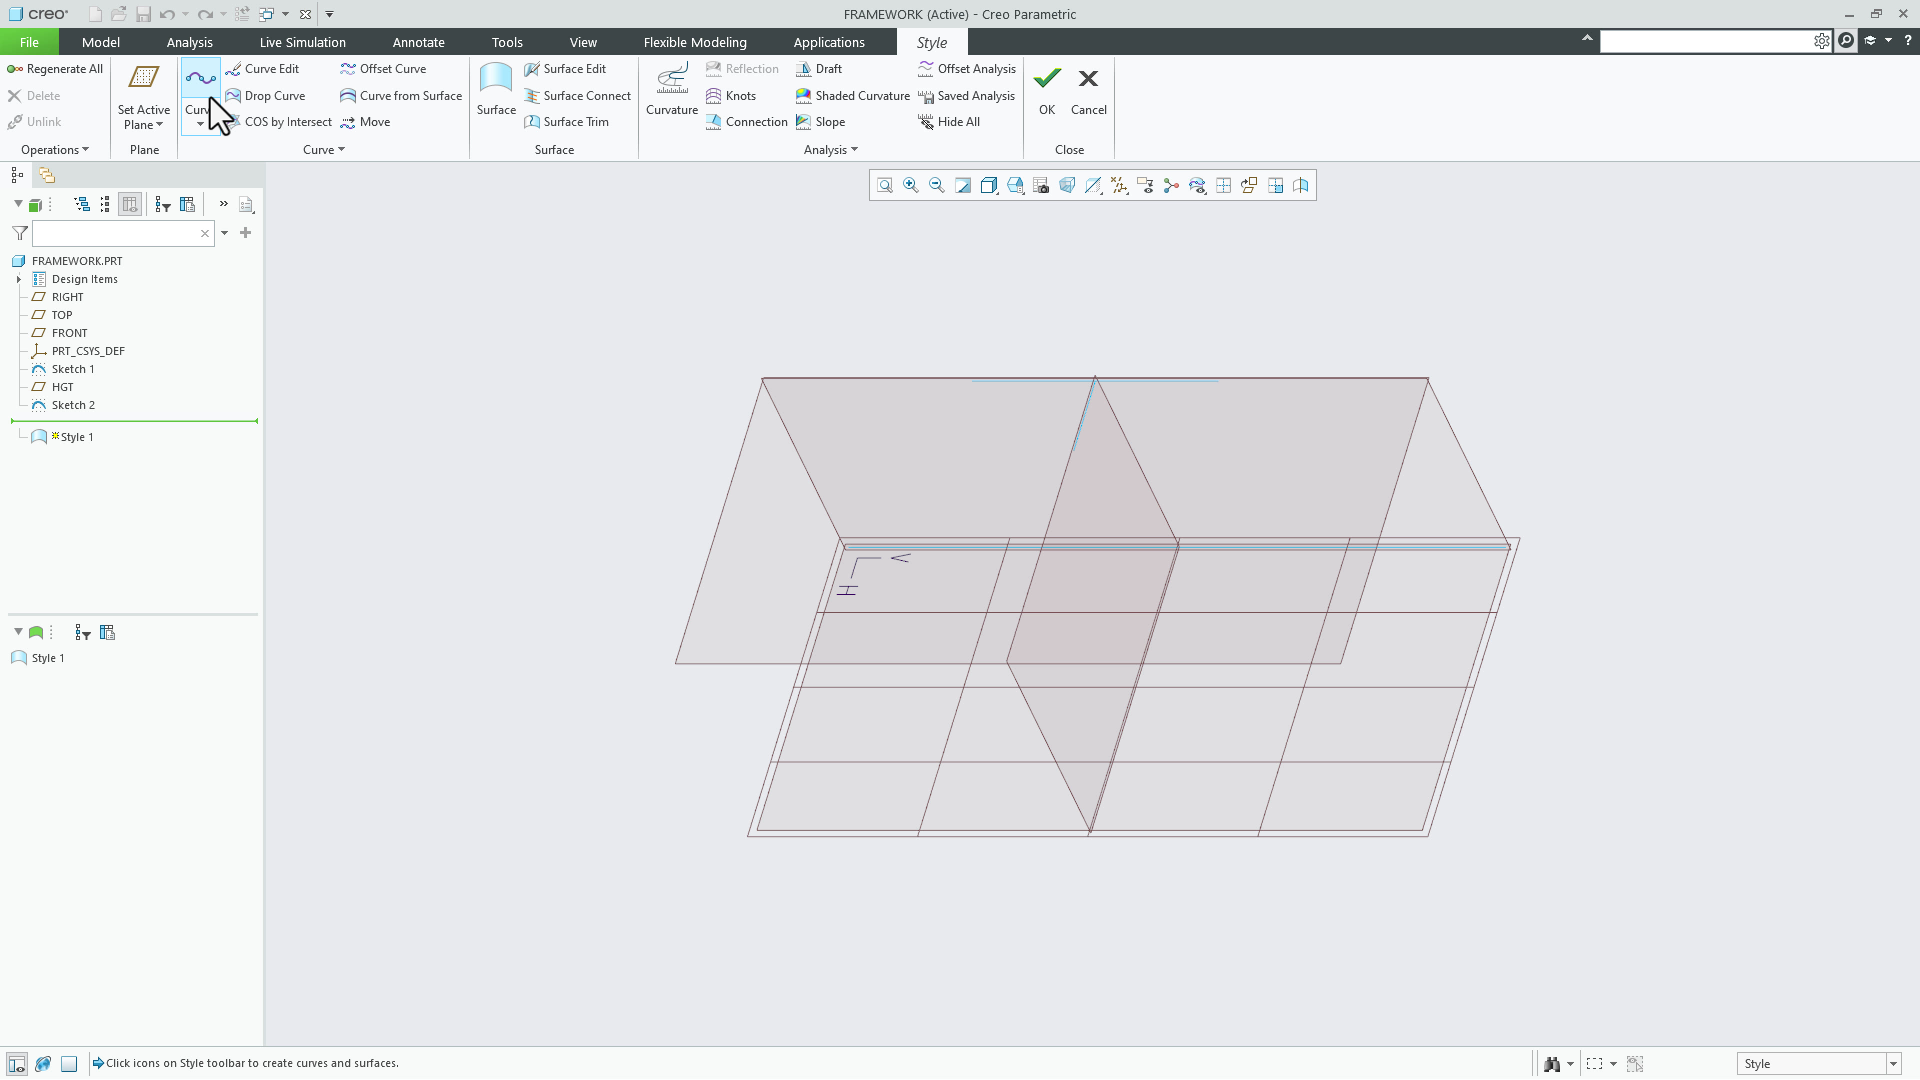Click the View Manager camera icon
This screenshot has width=1920, height=1080.
(x=1041, y=186)
